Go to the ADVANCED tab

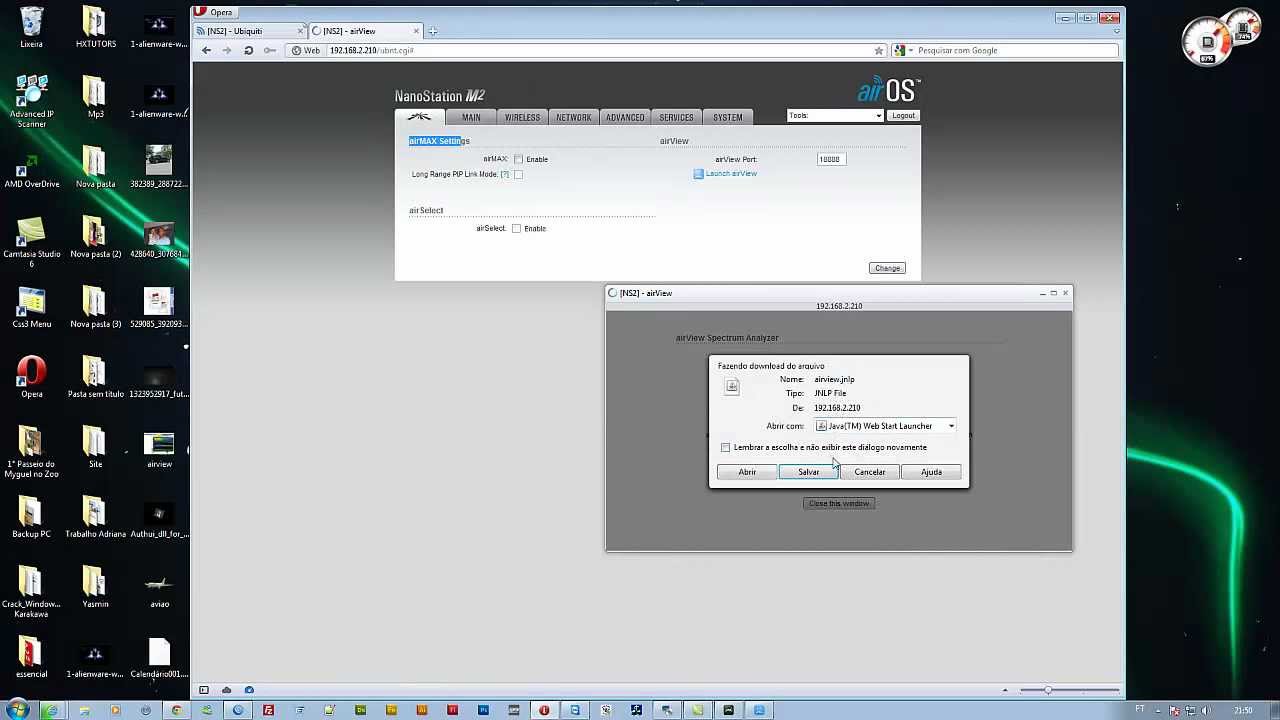(x=625, y=117)
